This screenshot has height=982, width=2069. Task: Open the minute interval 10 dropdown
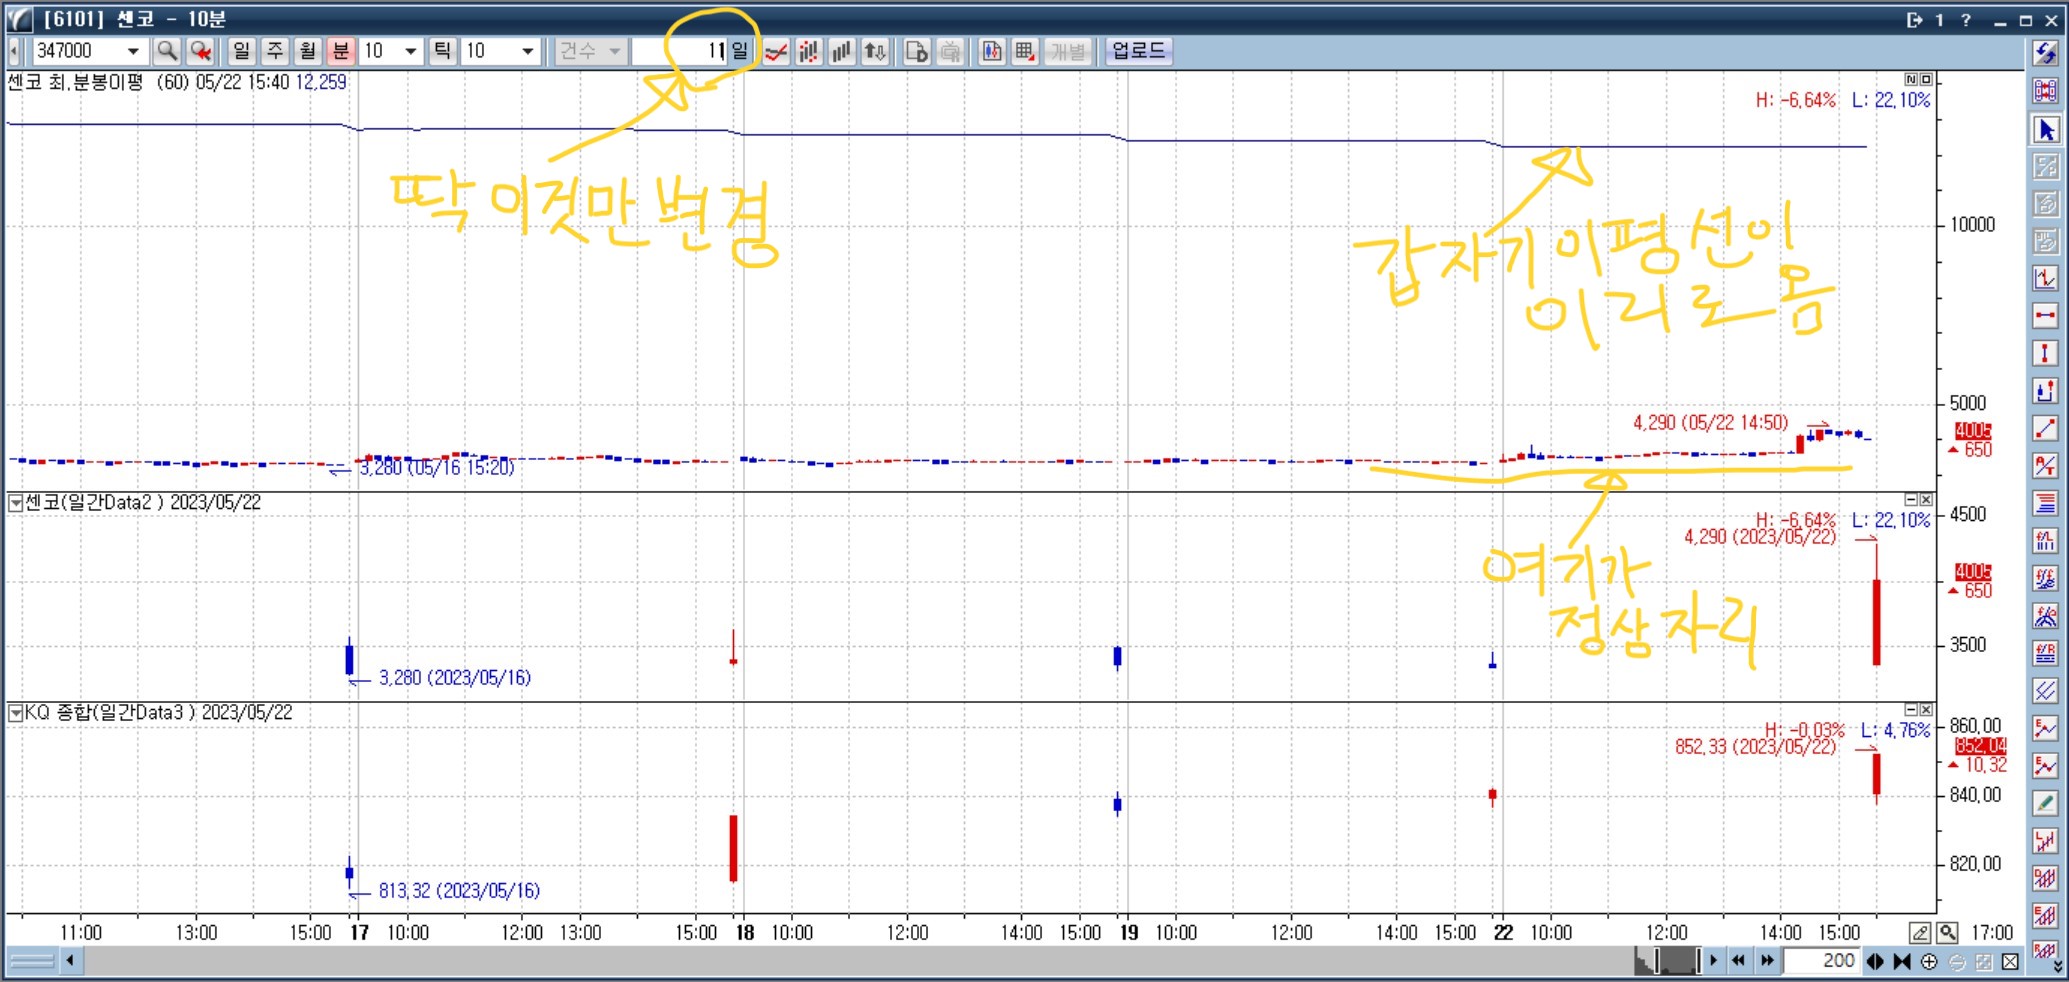[410, 51]
